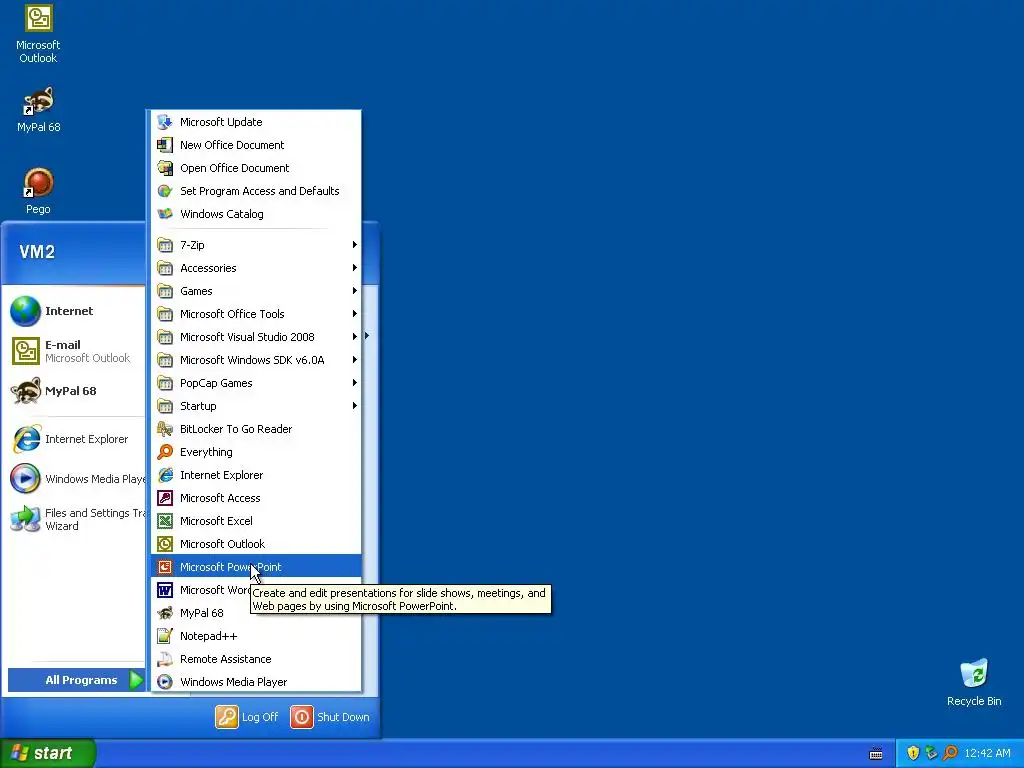Open Microsoft Excel entry
Image resolution: width=1024 pixels, height=768 pixels.
[256, 520]
